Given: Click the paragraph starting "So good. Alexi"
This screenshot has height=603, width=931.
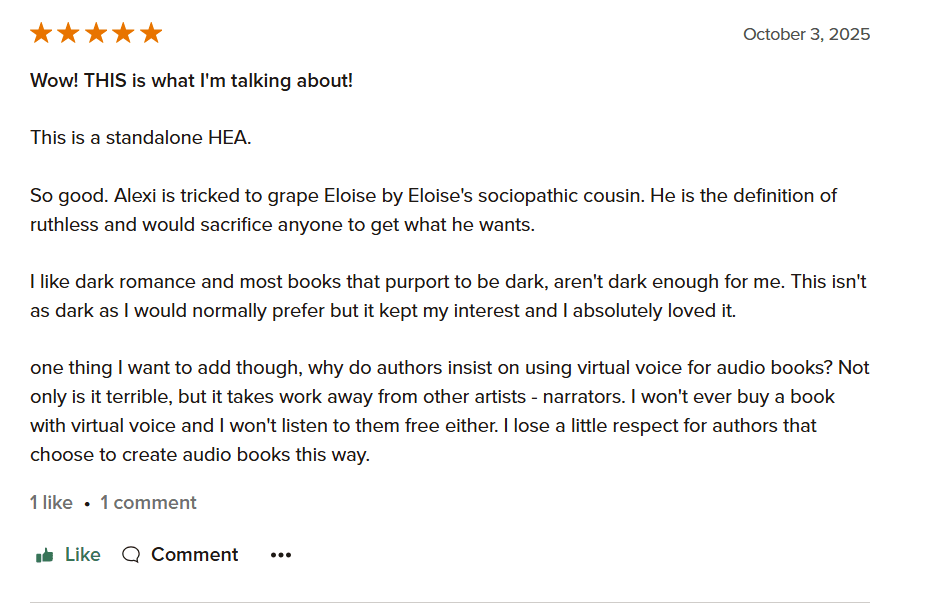Looking at the screenshot, I should (433, 210).
